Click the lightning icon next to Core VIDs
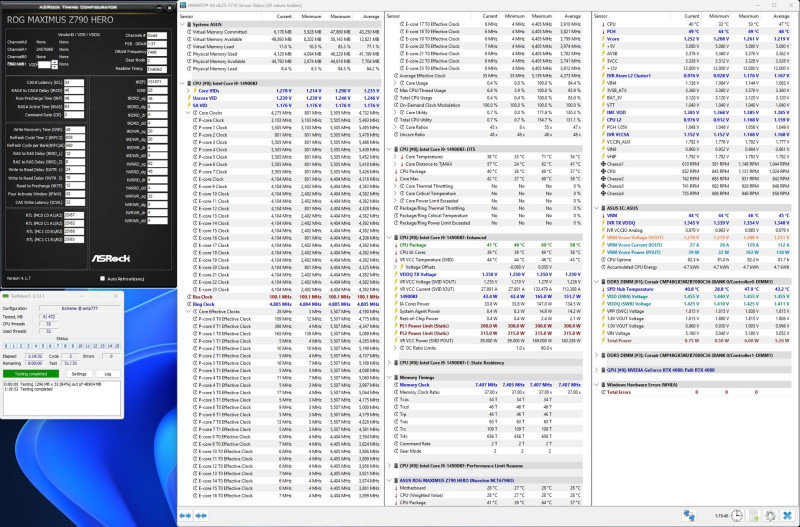The image size is (800, 527). click(195, 91)
